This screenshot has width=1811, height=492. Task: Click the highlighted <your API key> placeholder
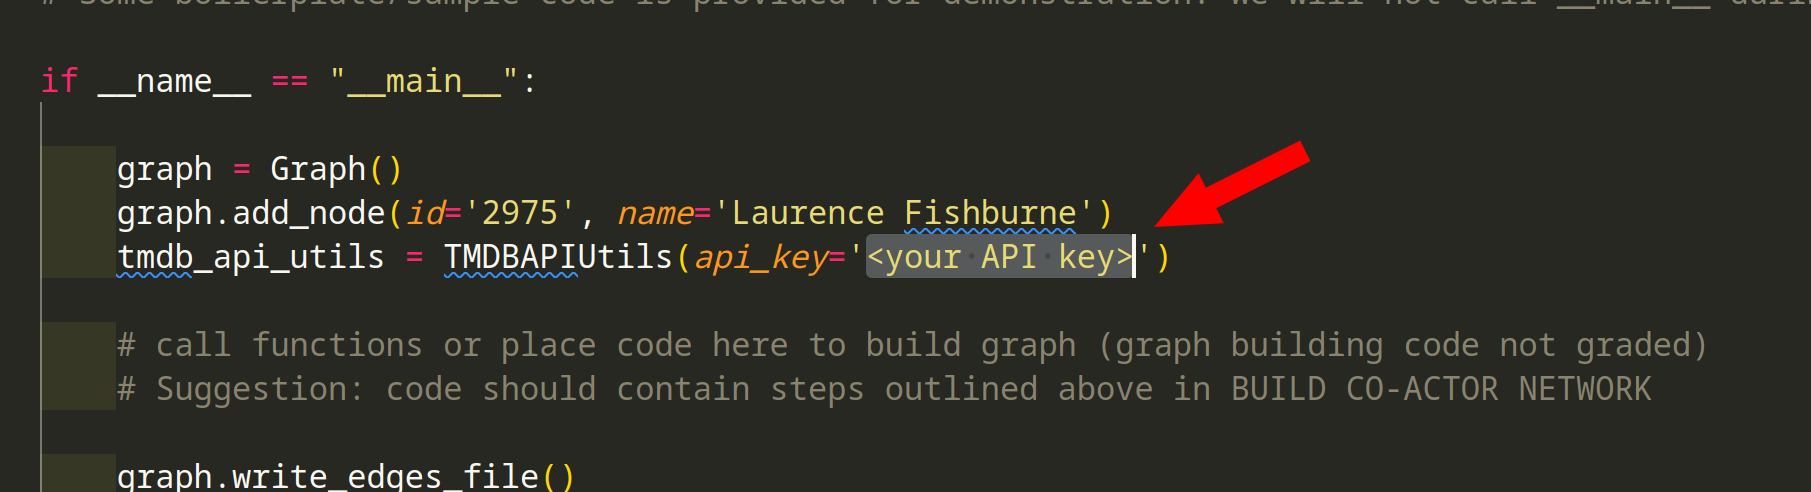999,257
